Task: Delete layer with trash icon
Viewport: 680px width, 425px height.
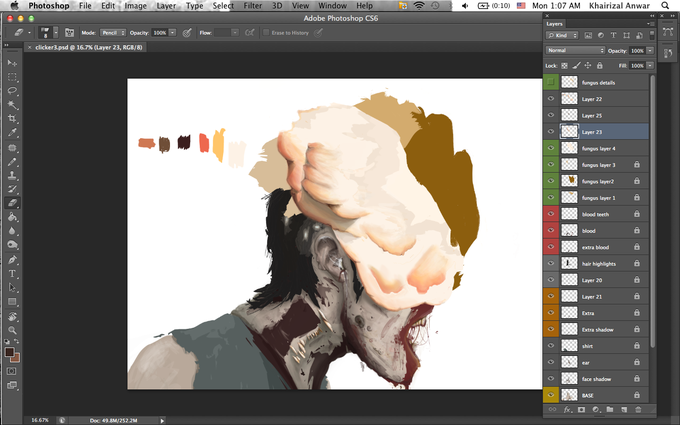Action: coord(638,409)
